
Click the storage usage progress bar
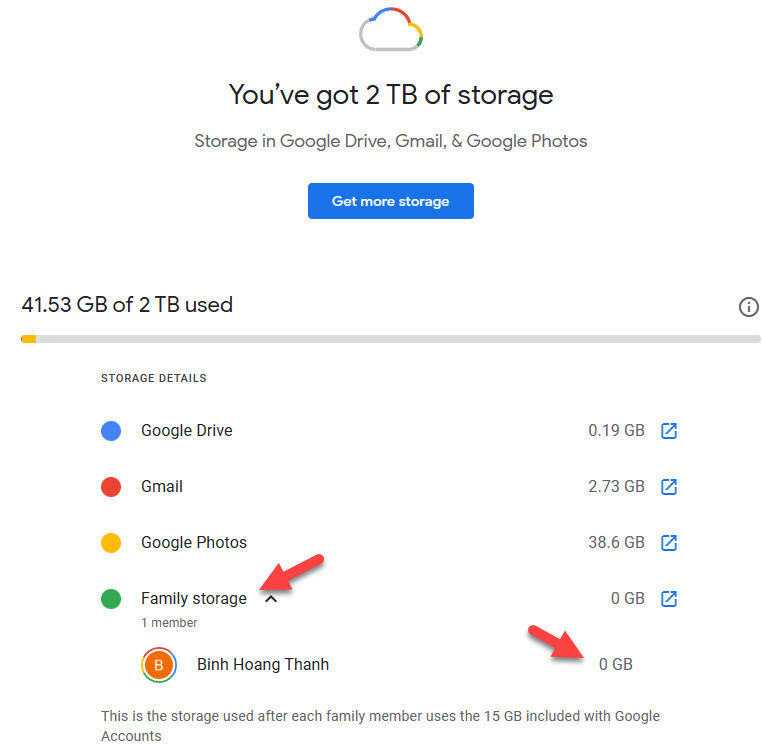pos(391,339)
